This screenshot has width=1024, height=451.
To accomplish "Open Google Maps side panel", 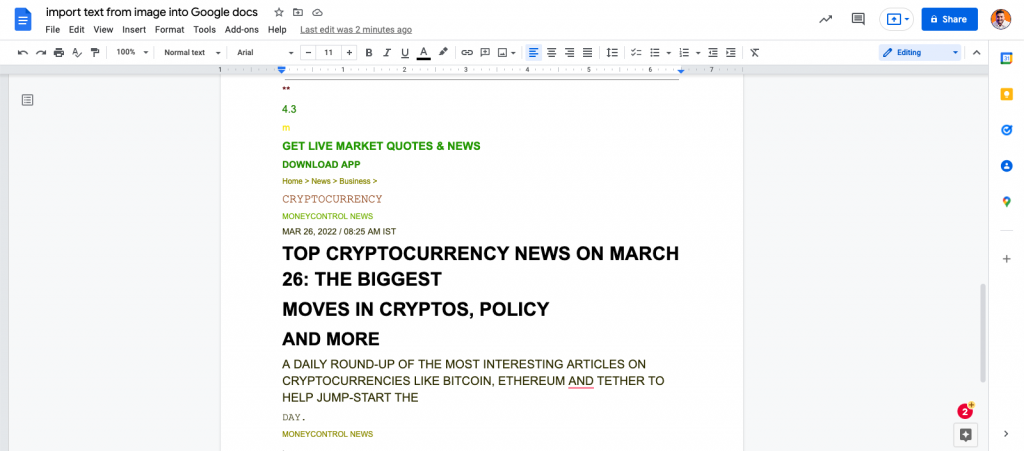I will pos(1006,202).
